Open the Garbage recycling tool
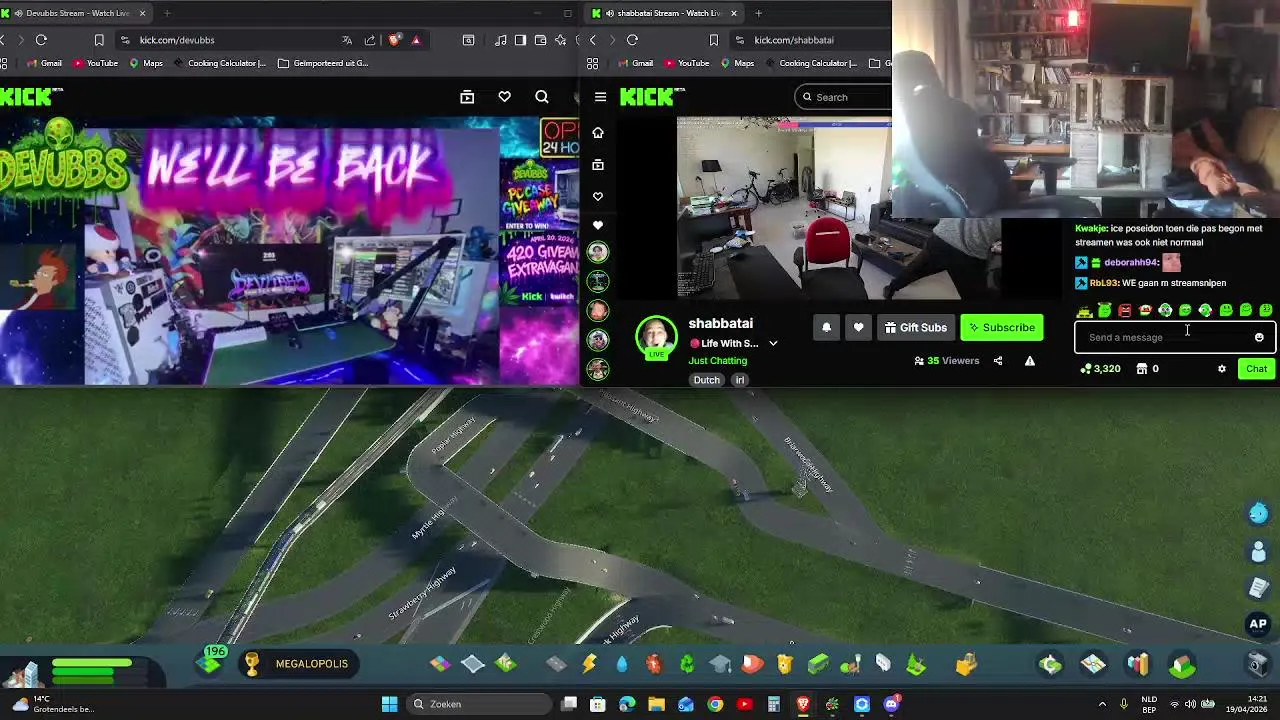 tap(687, 664)
